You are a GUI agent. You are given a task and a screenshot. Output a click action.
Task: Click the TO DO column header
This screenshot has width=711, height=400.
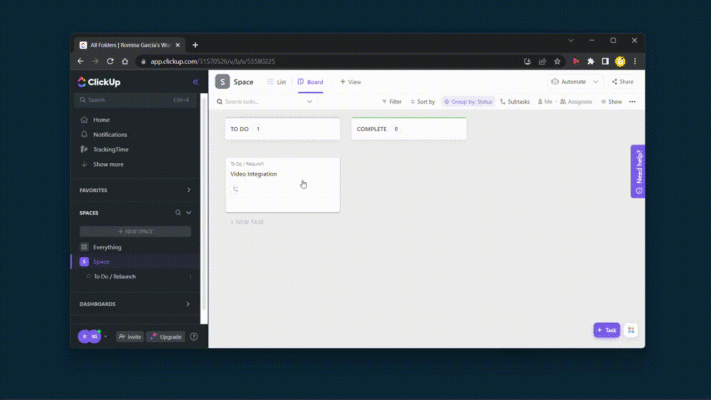(x=282, y=129)
